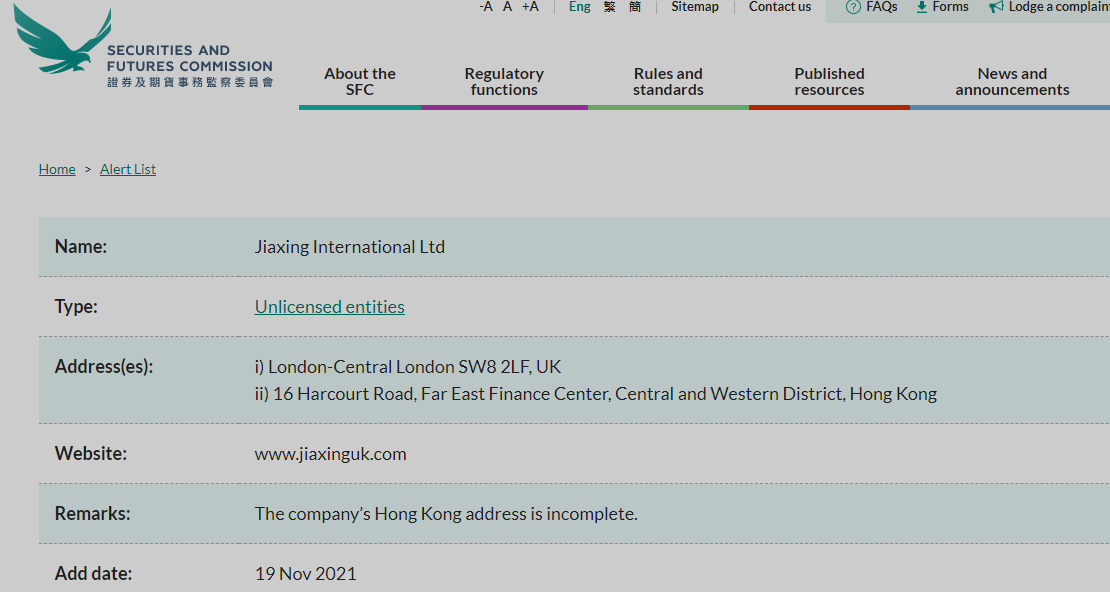1110x592 pixels.
Task: Switch to Traditional Chinese 繁
Action: pyautogui.click(x=610, y=6)
